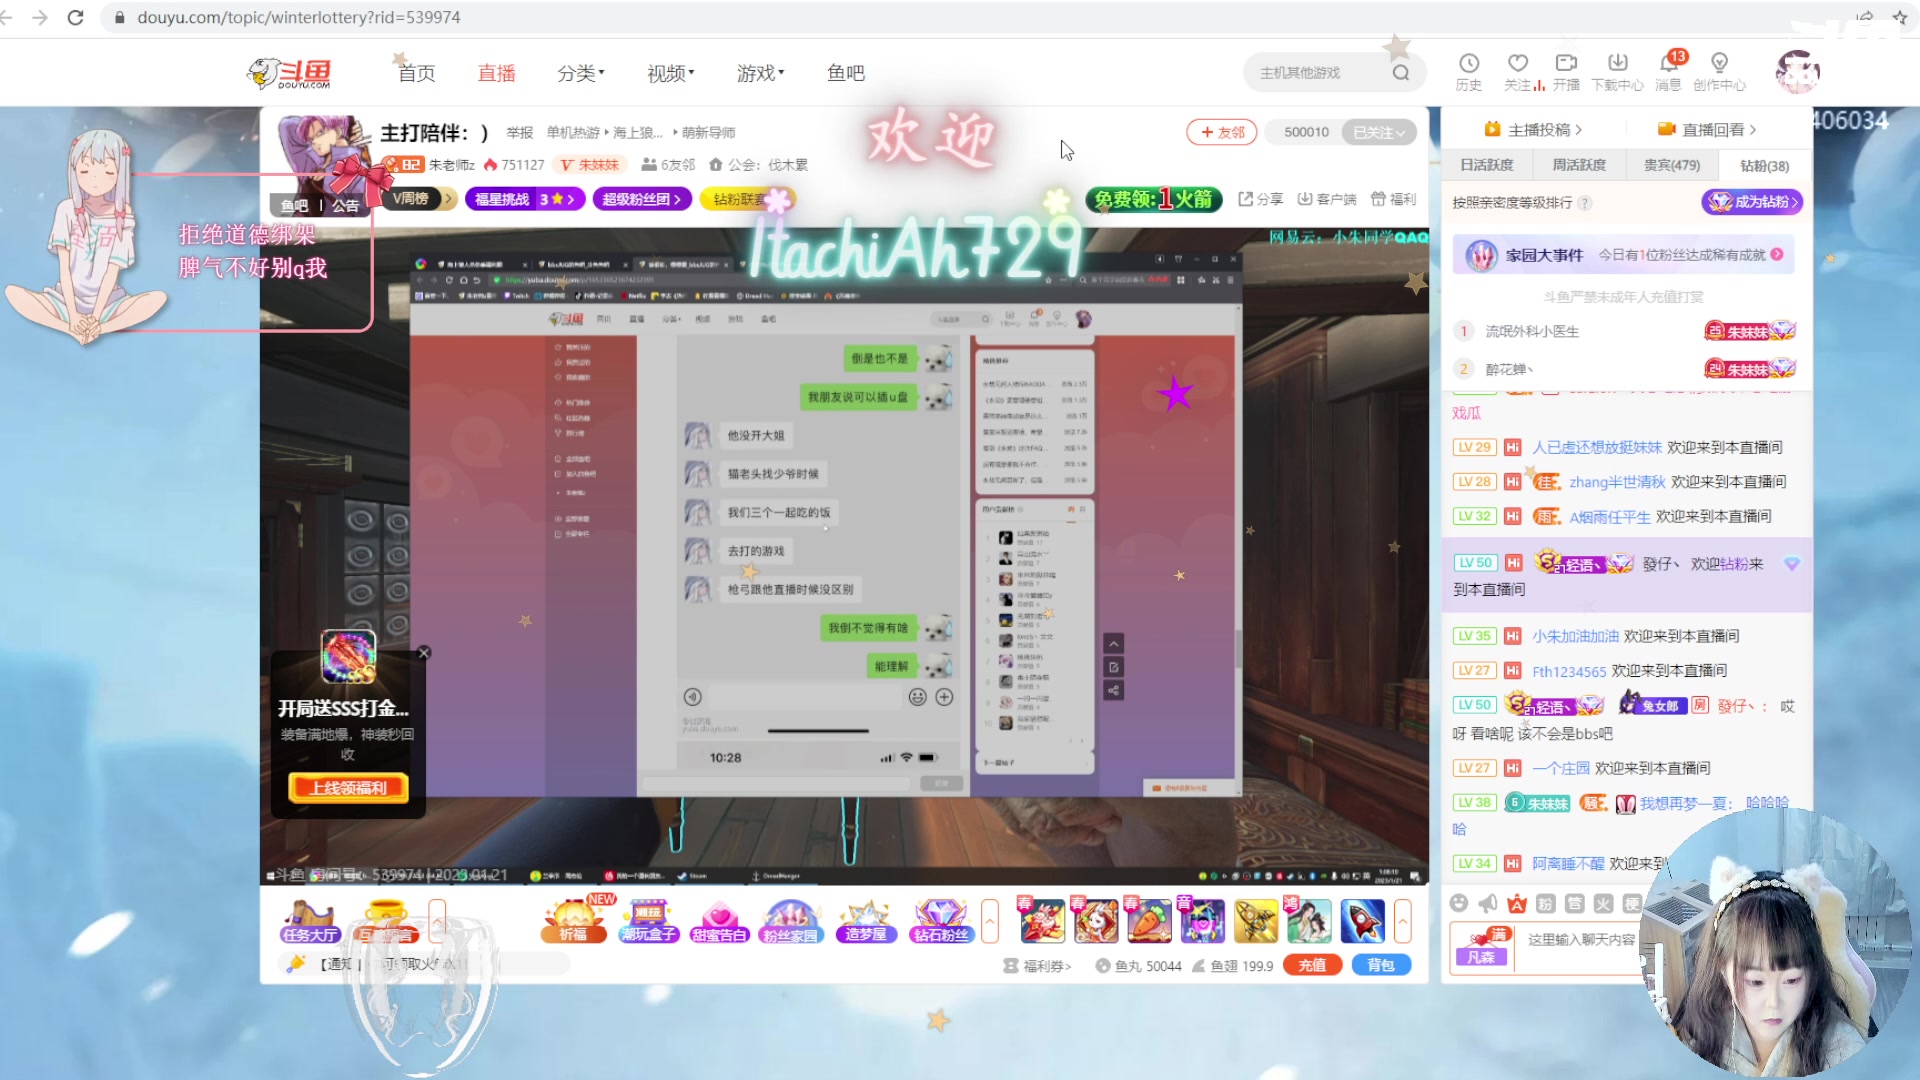Switch to the 周活跃度 tab
Viewport: 1920px width, 1080px height.
pyautogui.click(x=1579, y=165)
